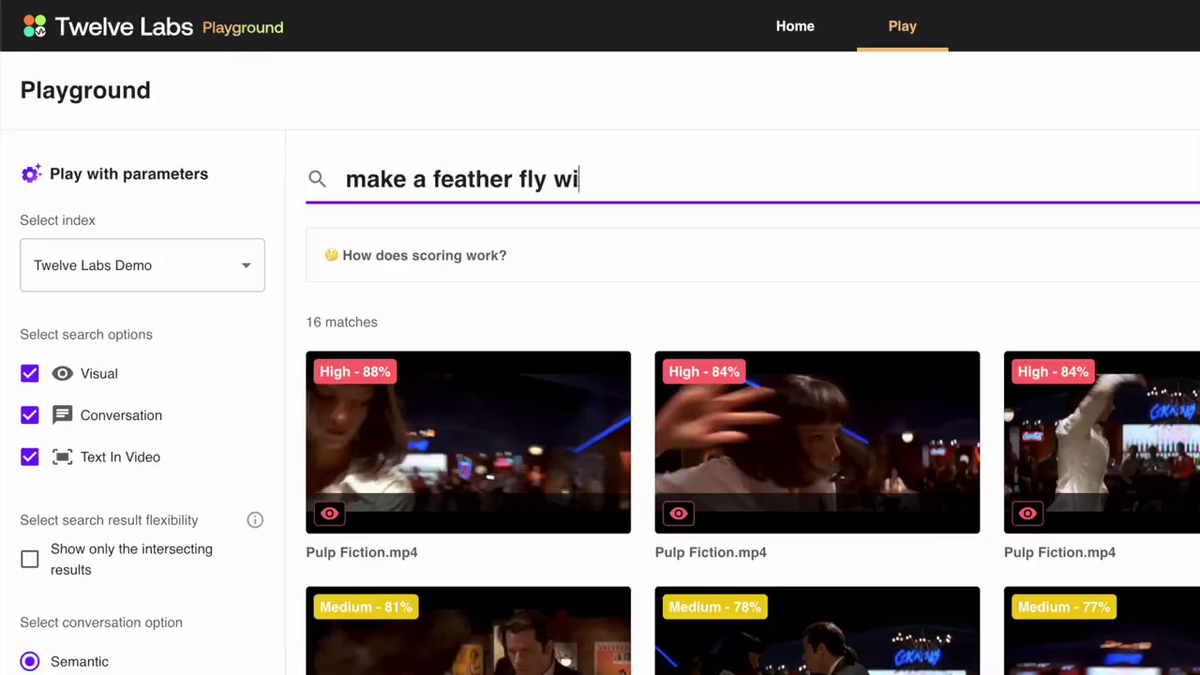The width and height of the screenshot is (1200, 675).
Task: Click the Medium - 81% score badge
Action: (366, 607)
